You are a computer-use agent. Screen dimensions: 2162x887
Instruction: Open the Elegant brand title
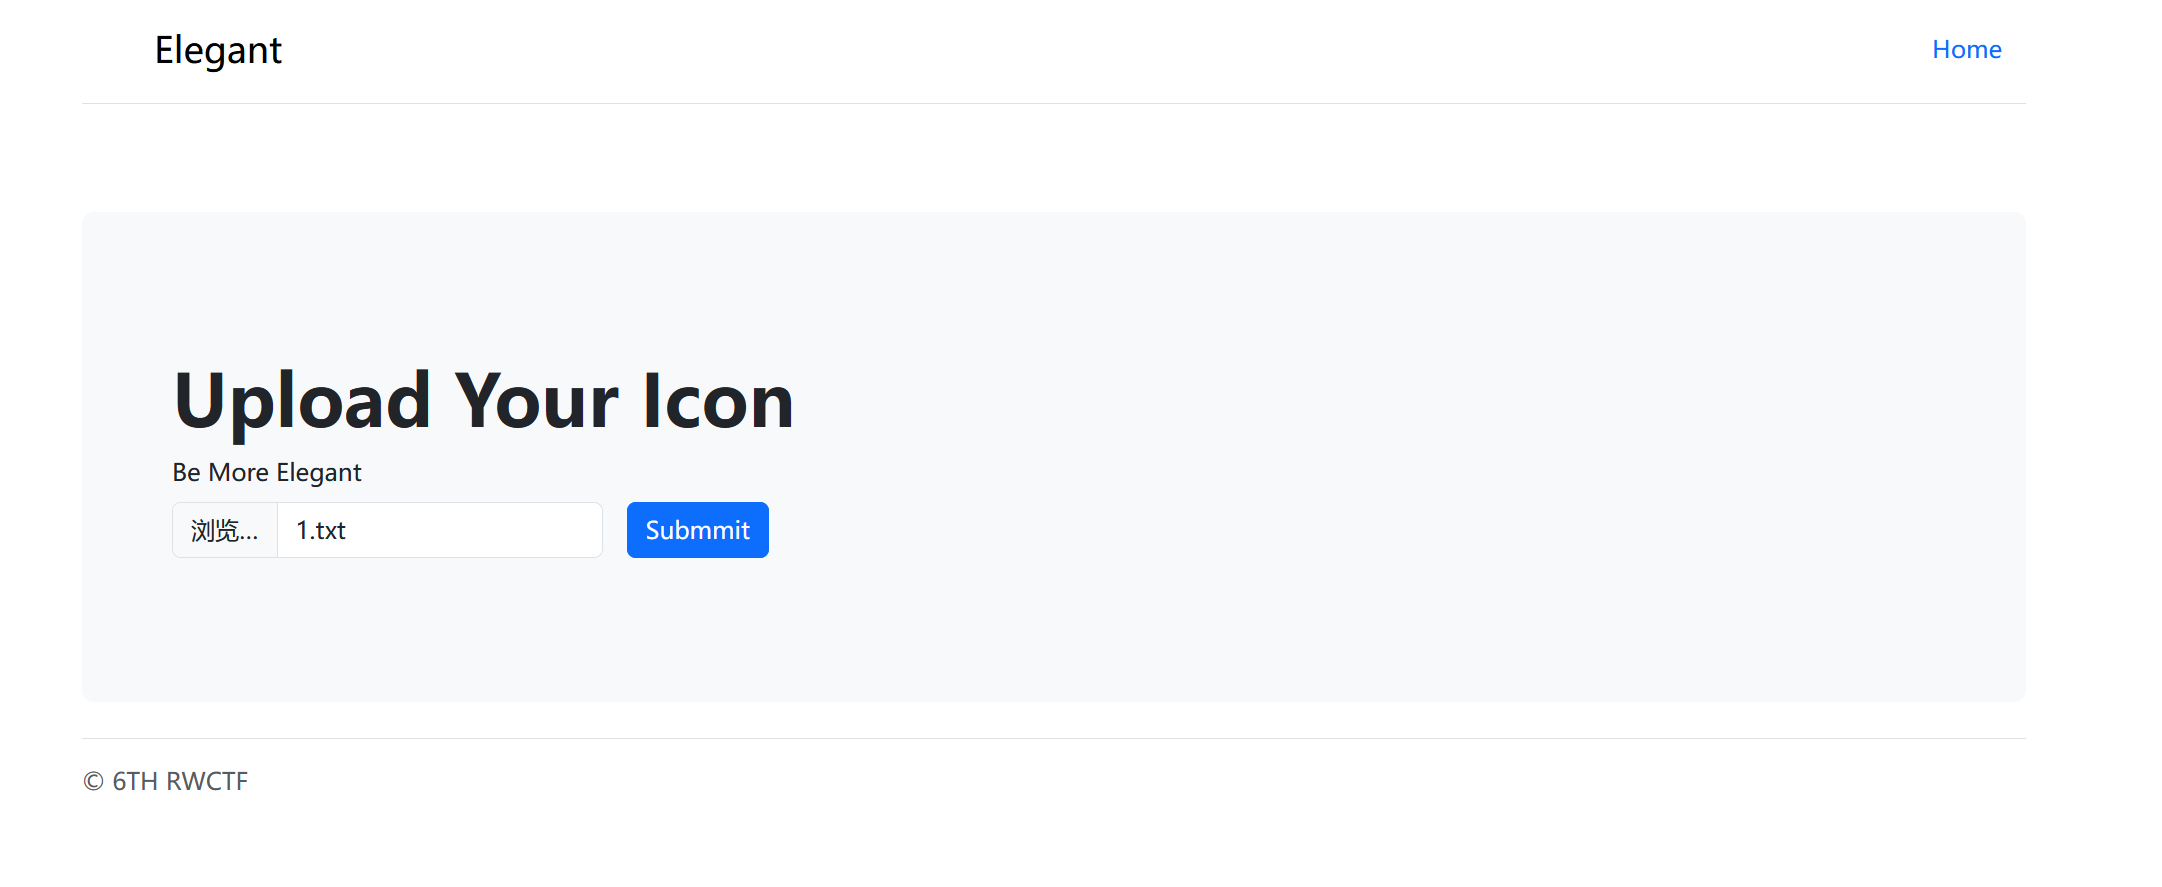[218, 50]
